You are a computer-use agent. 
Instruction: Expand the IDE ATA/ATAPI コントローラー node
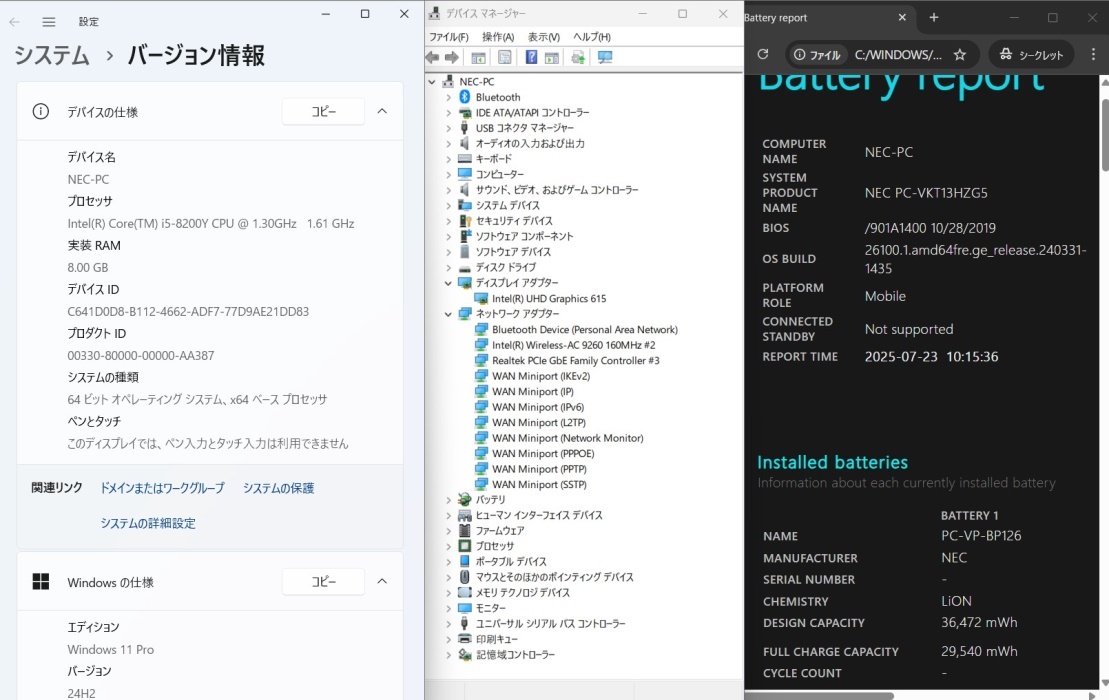click(x=448, y=113)
